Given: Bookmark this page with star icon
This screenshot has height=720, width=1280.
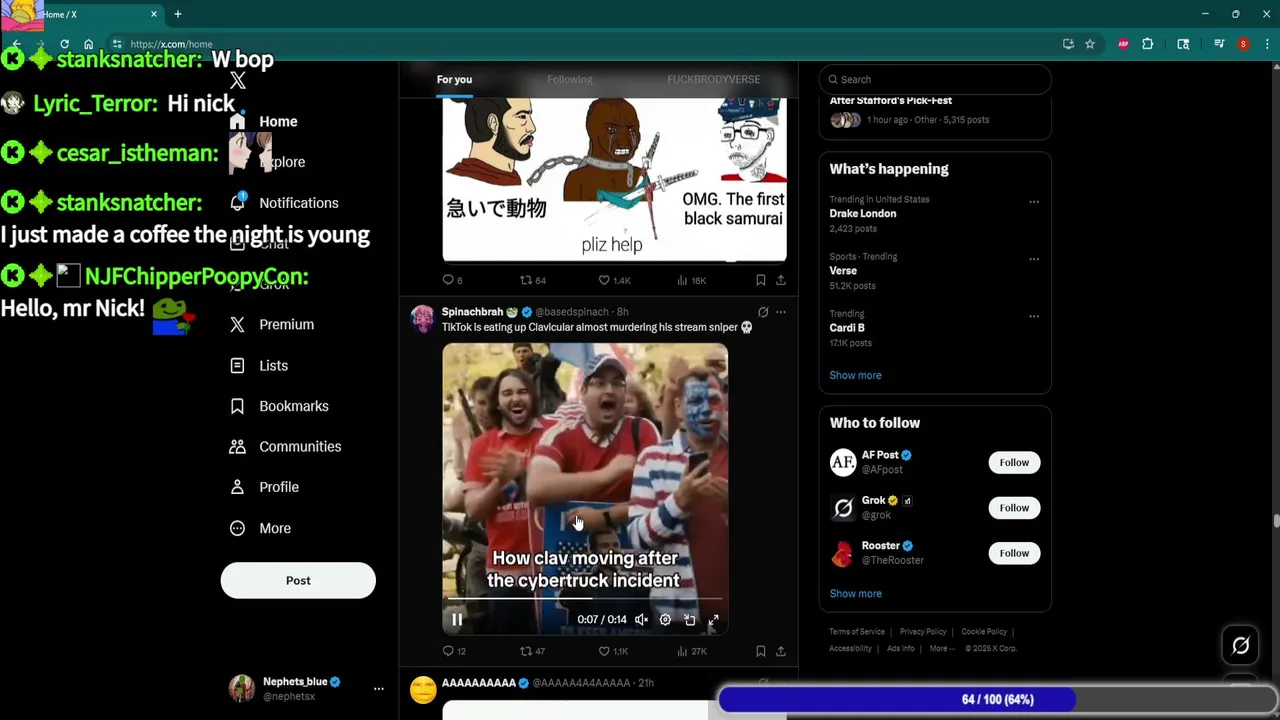Looking at the screenshot, I should point(1090,44).
